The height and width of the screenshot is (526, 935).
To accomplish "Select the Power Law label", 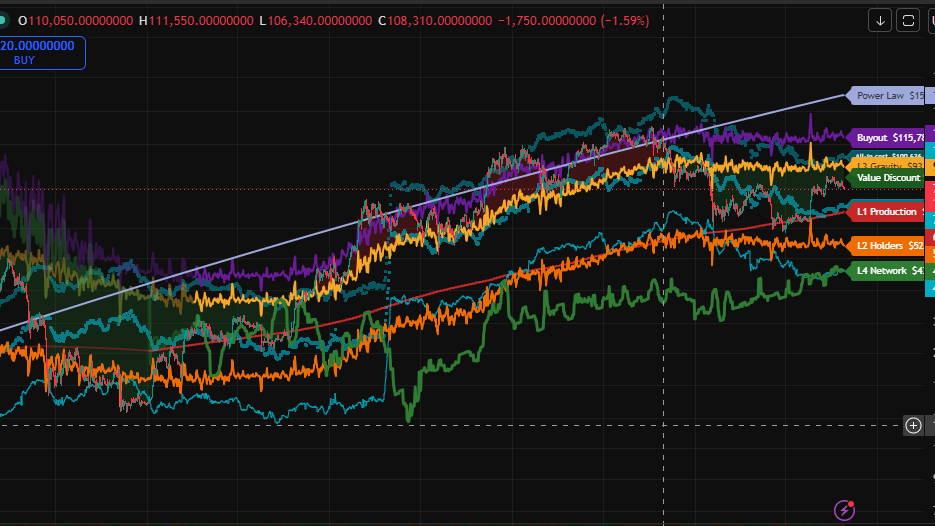I will [886, 95].
